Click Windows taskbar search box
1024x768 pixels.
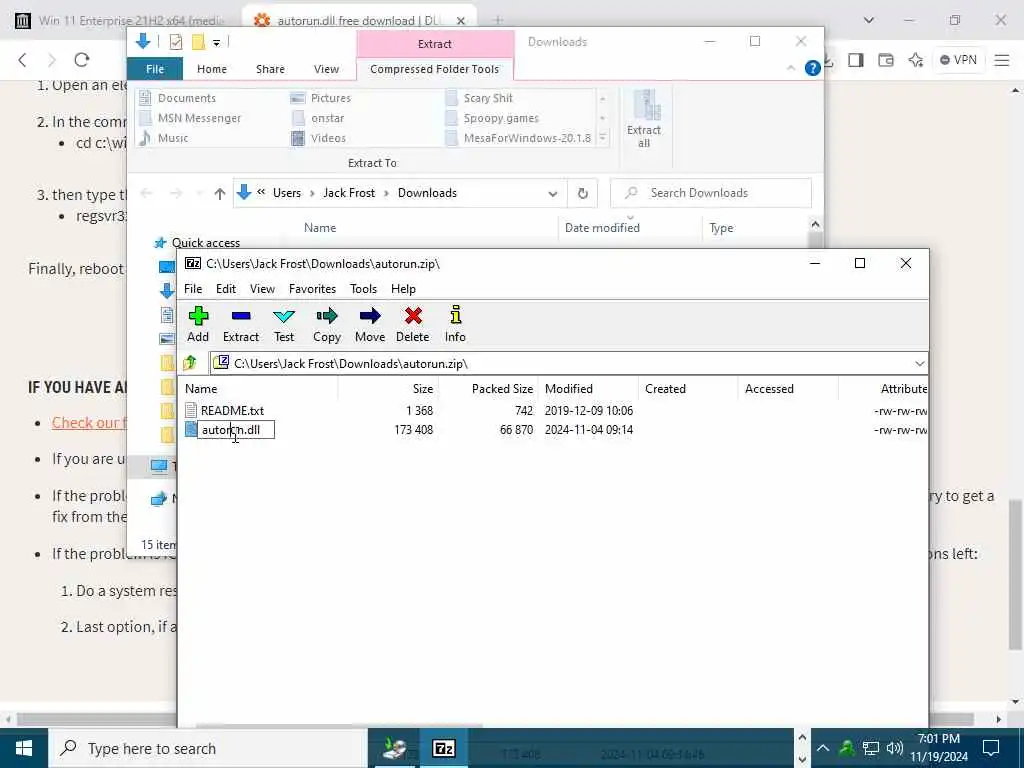[208, 748]
